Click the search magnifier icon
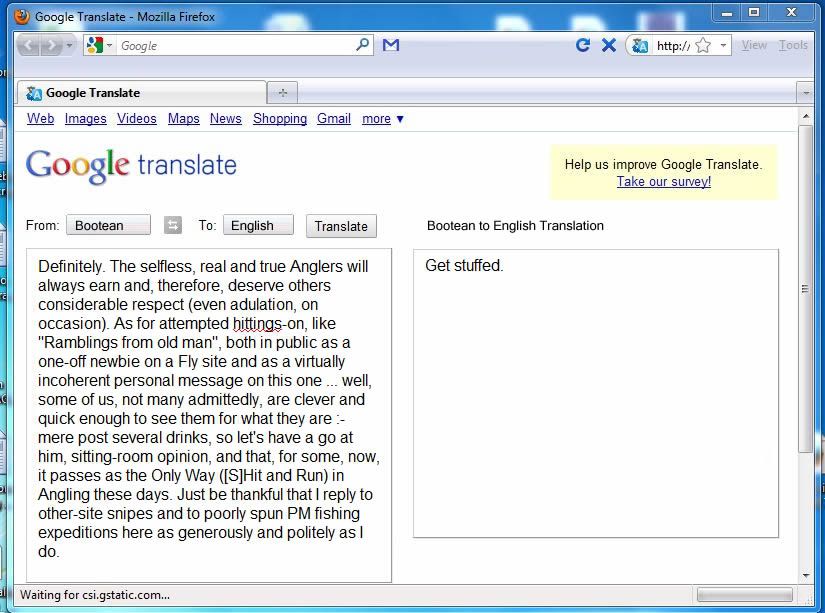The image size is (825, 613). click(363, 45)
